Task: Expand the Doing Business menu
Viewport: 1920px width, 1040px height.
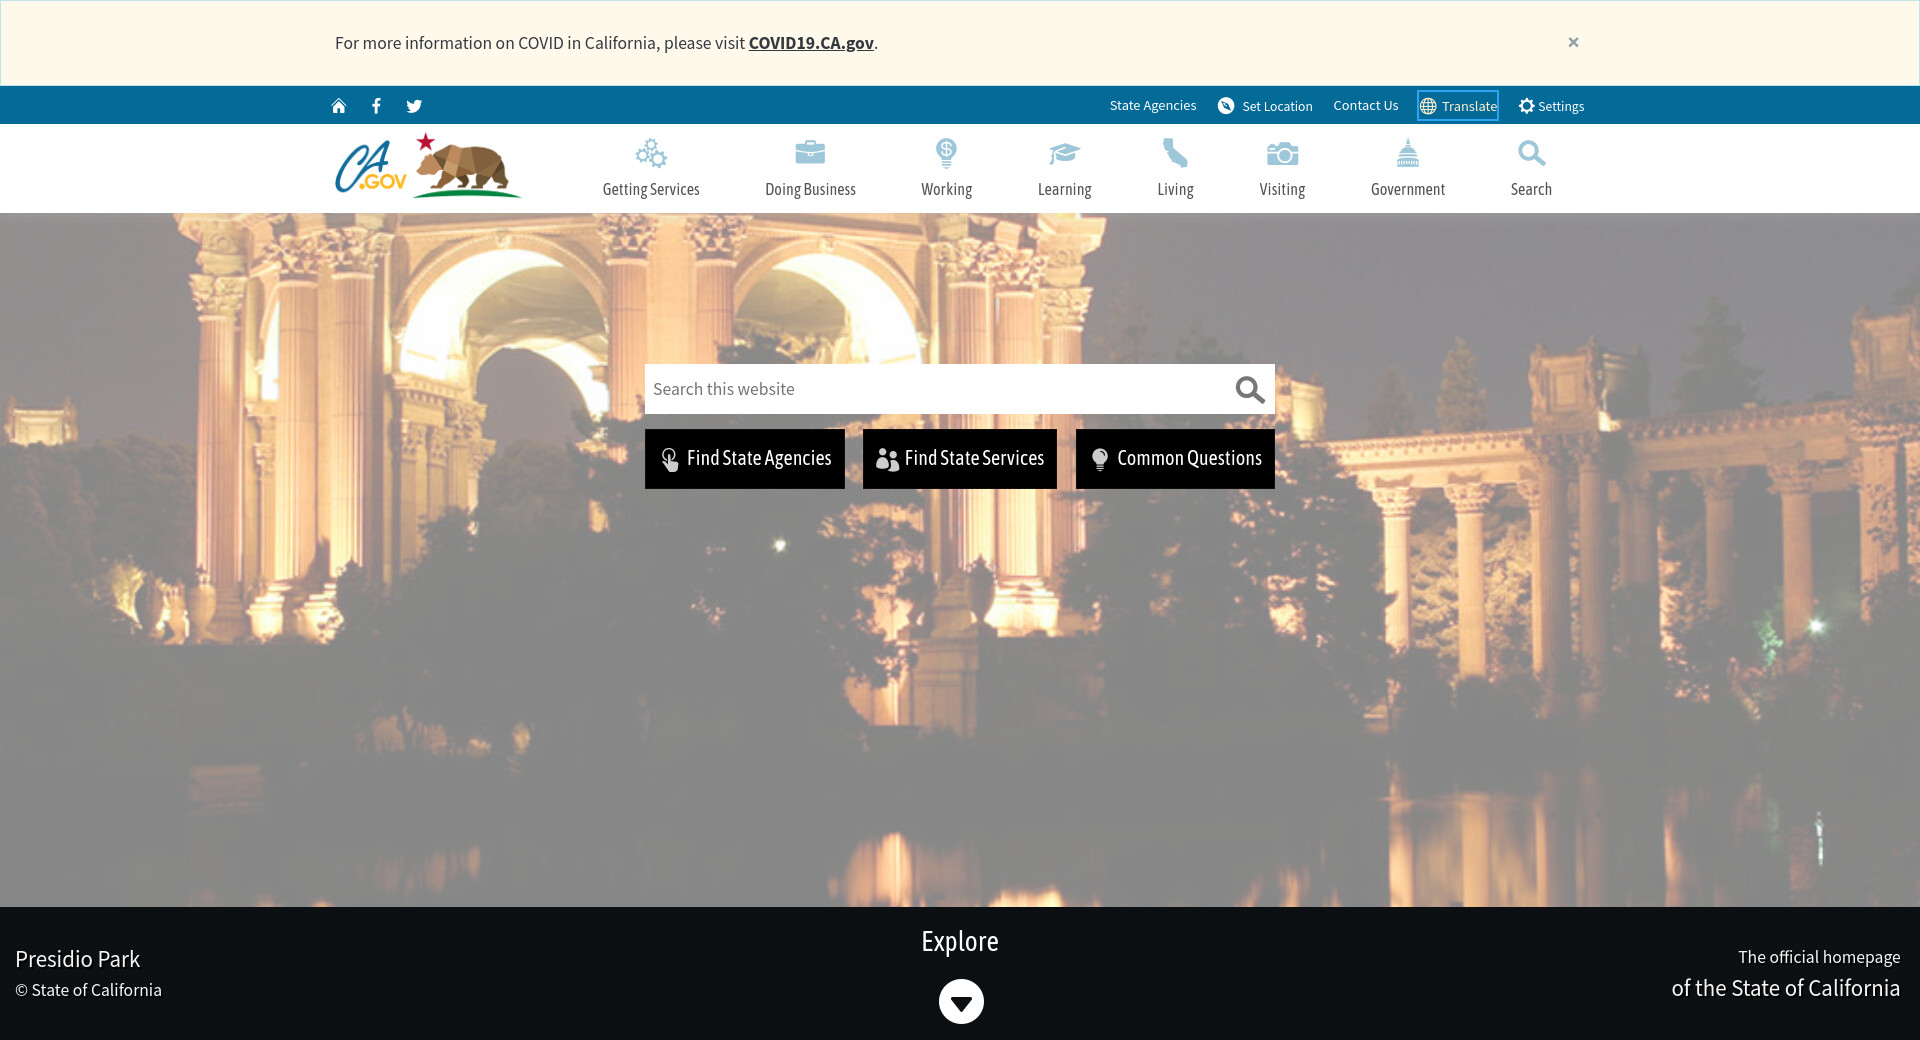Action: [810, 168]
